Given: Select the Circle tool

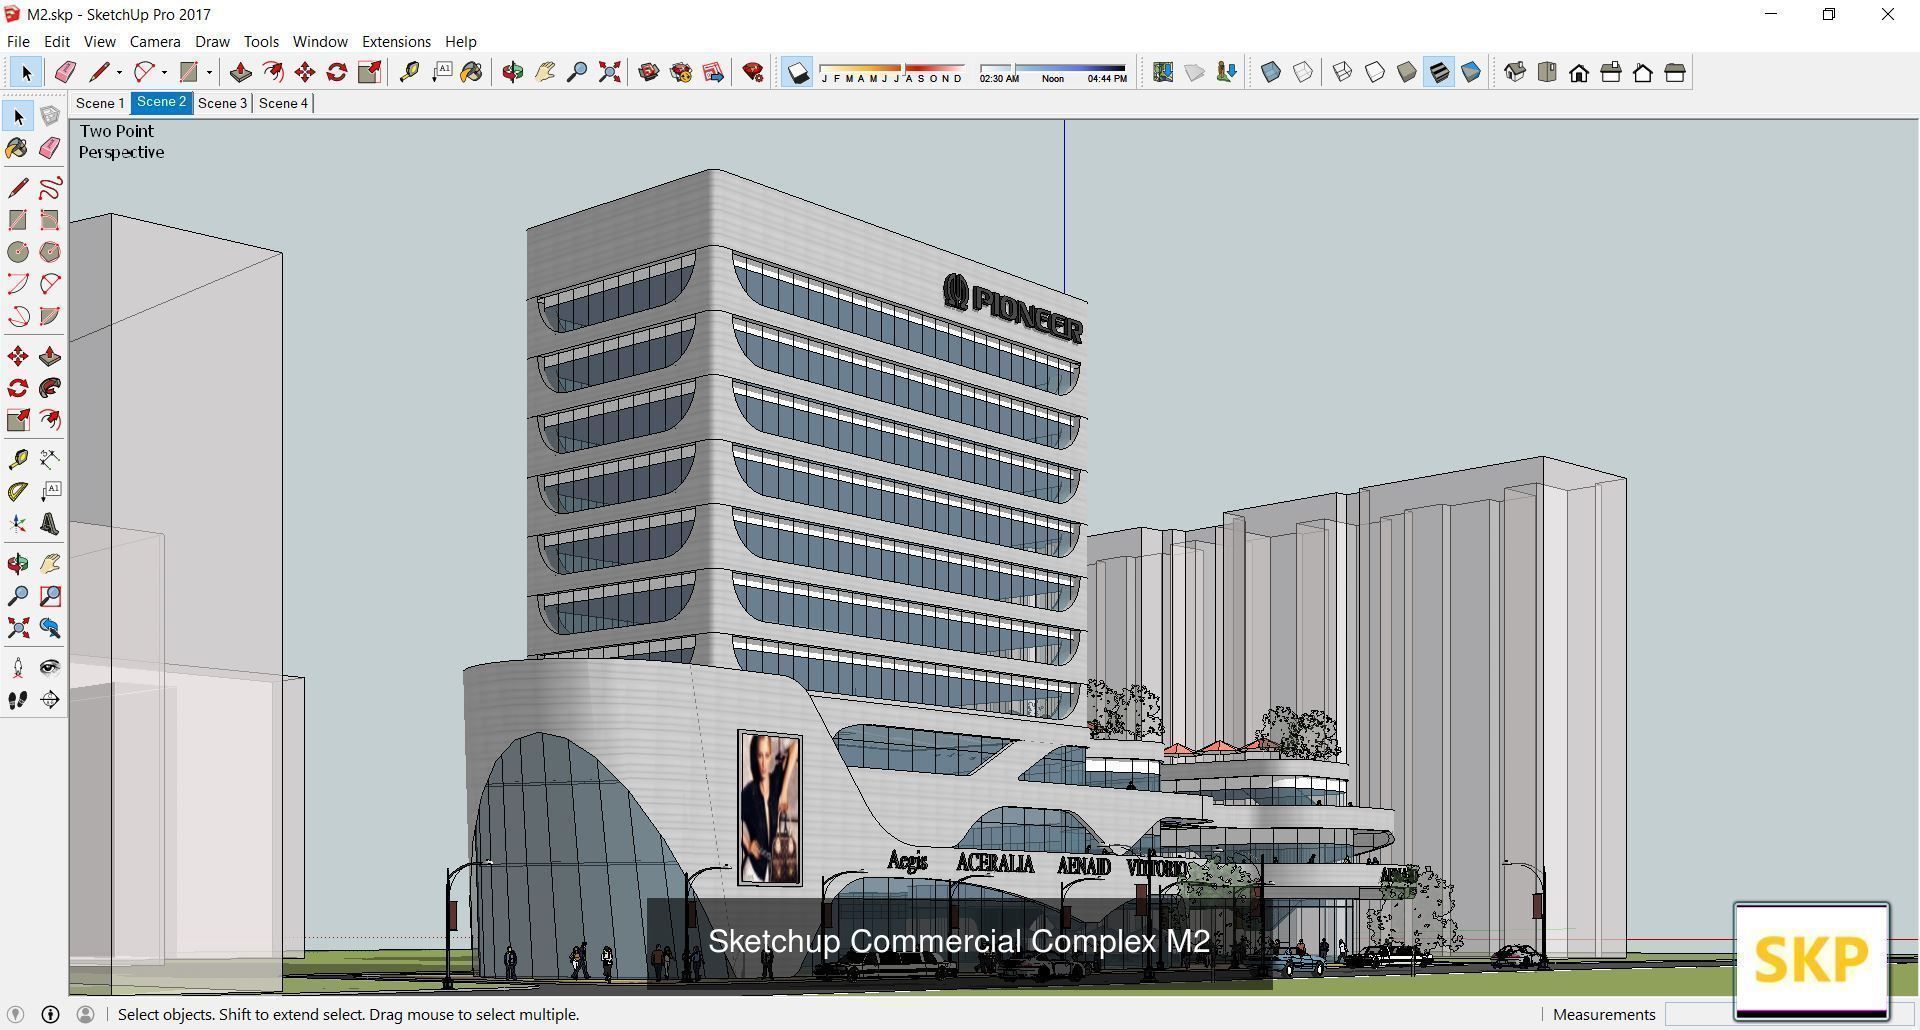Looking at the screenshot, I should tap(18, 252).
